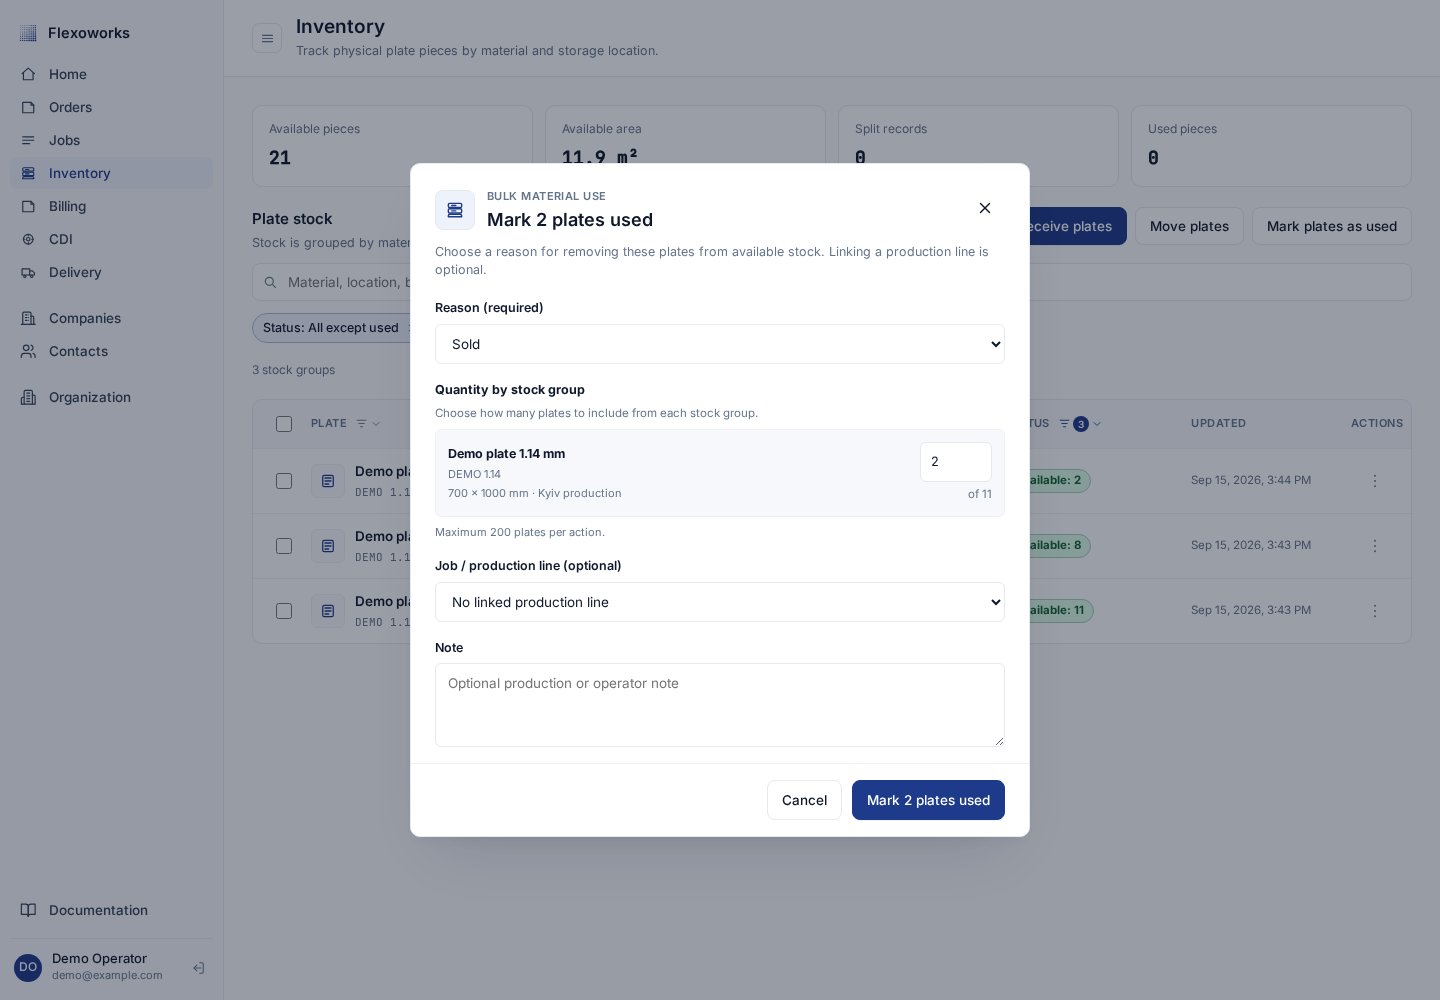Image resolution: width=1440 pixels, height=1000 pixels.
Task: Click the DO user avatar
Action: click(28, 967)
